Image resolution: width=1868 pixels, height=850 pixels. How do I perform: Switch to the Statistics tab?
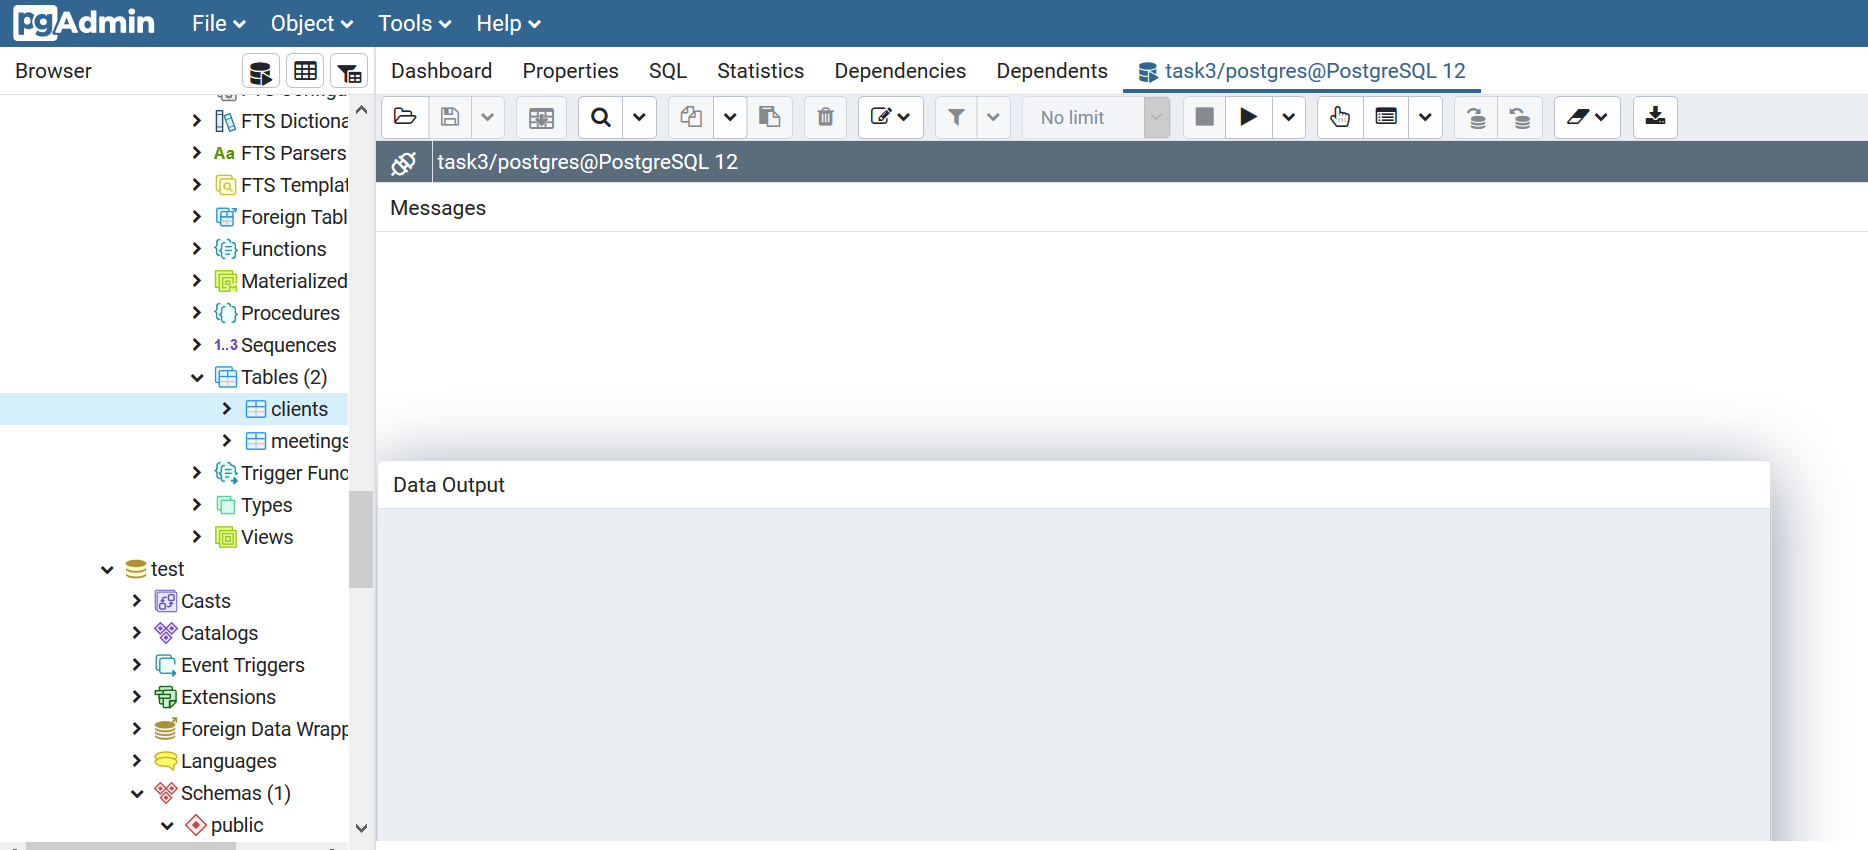760,71
